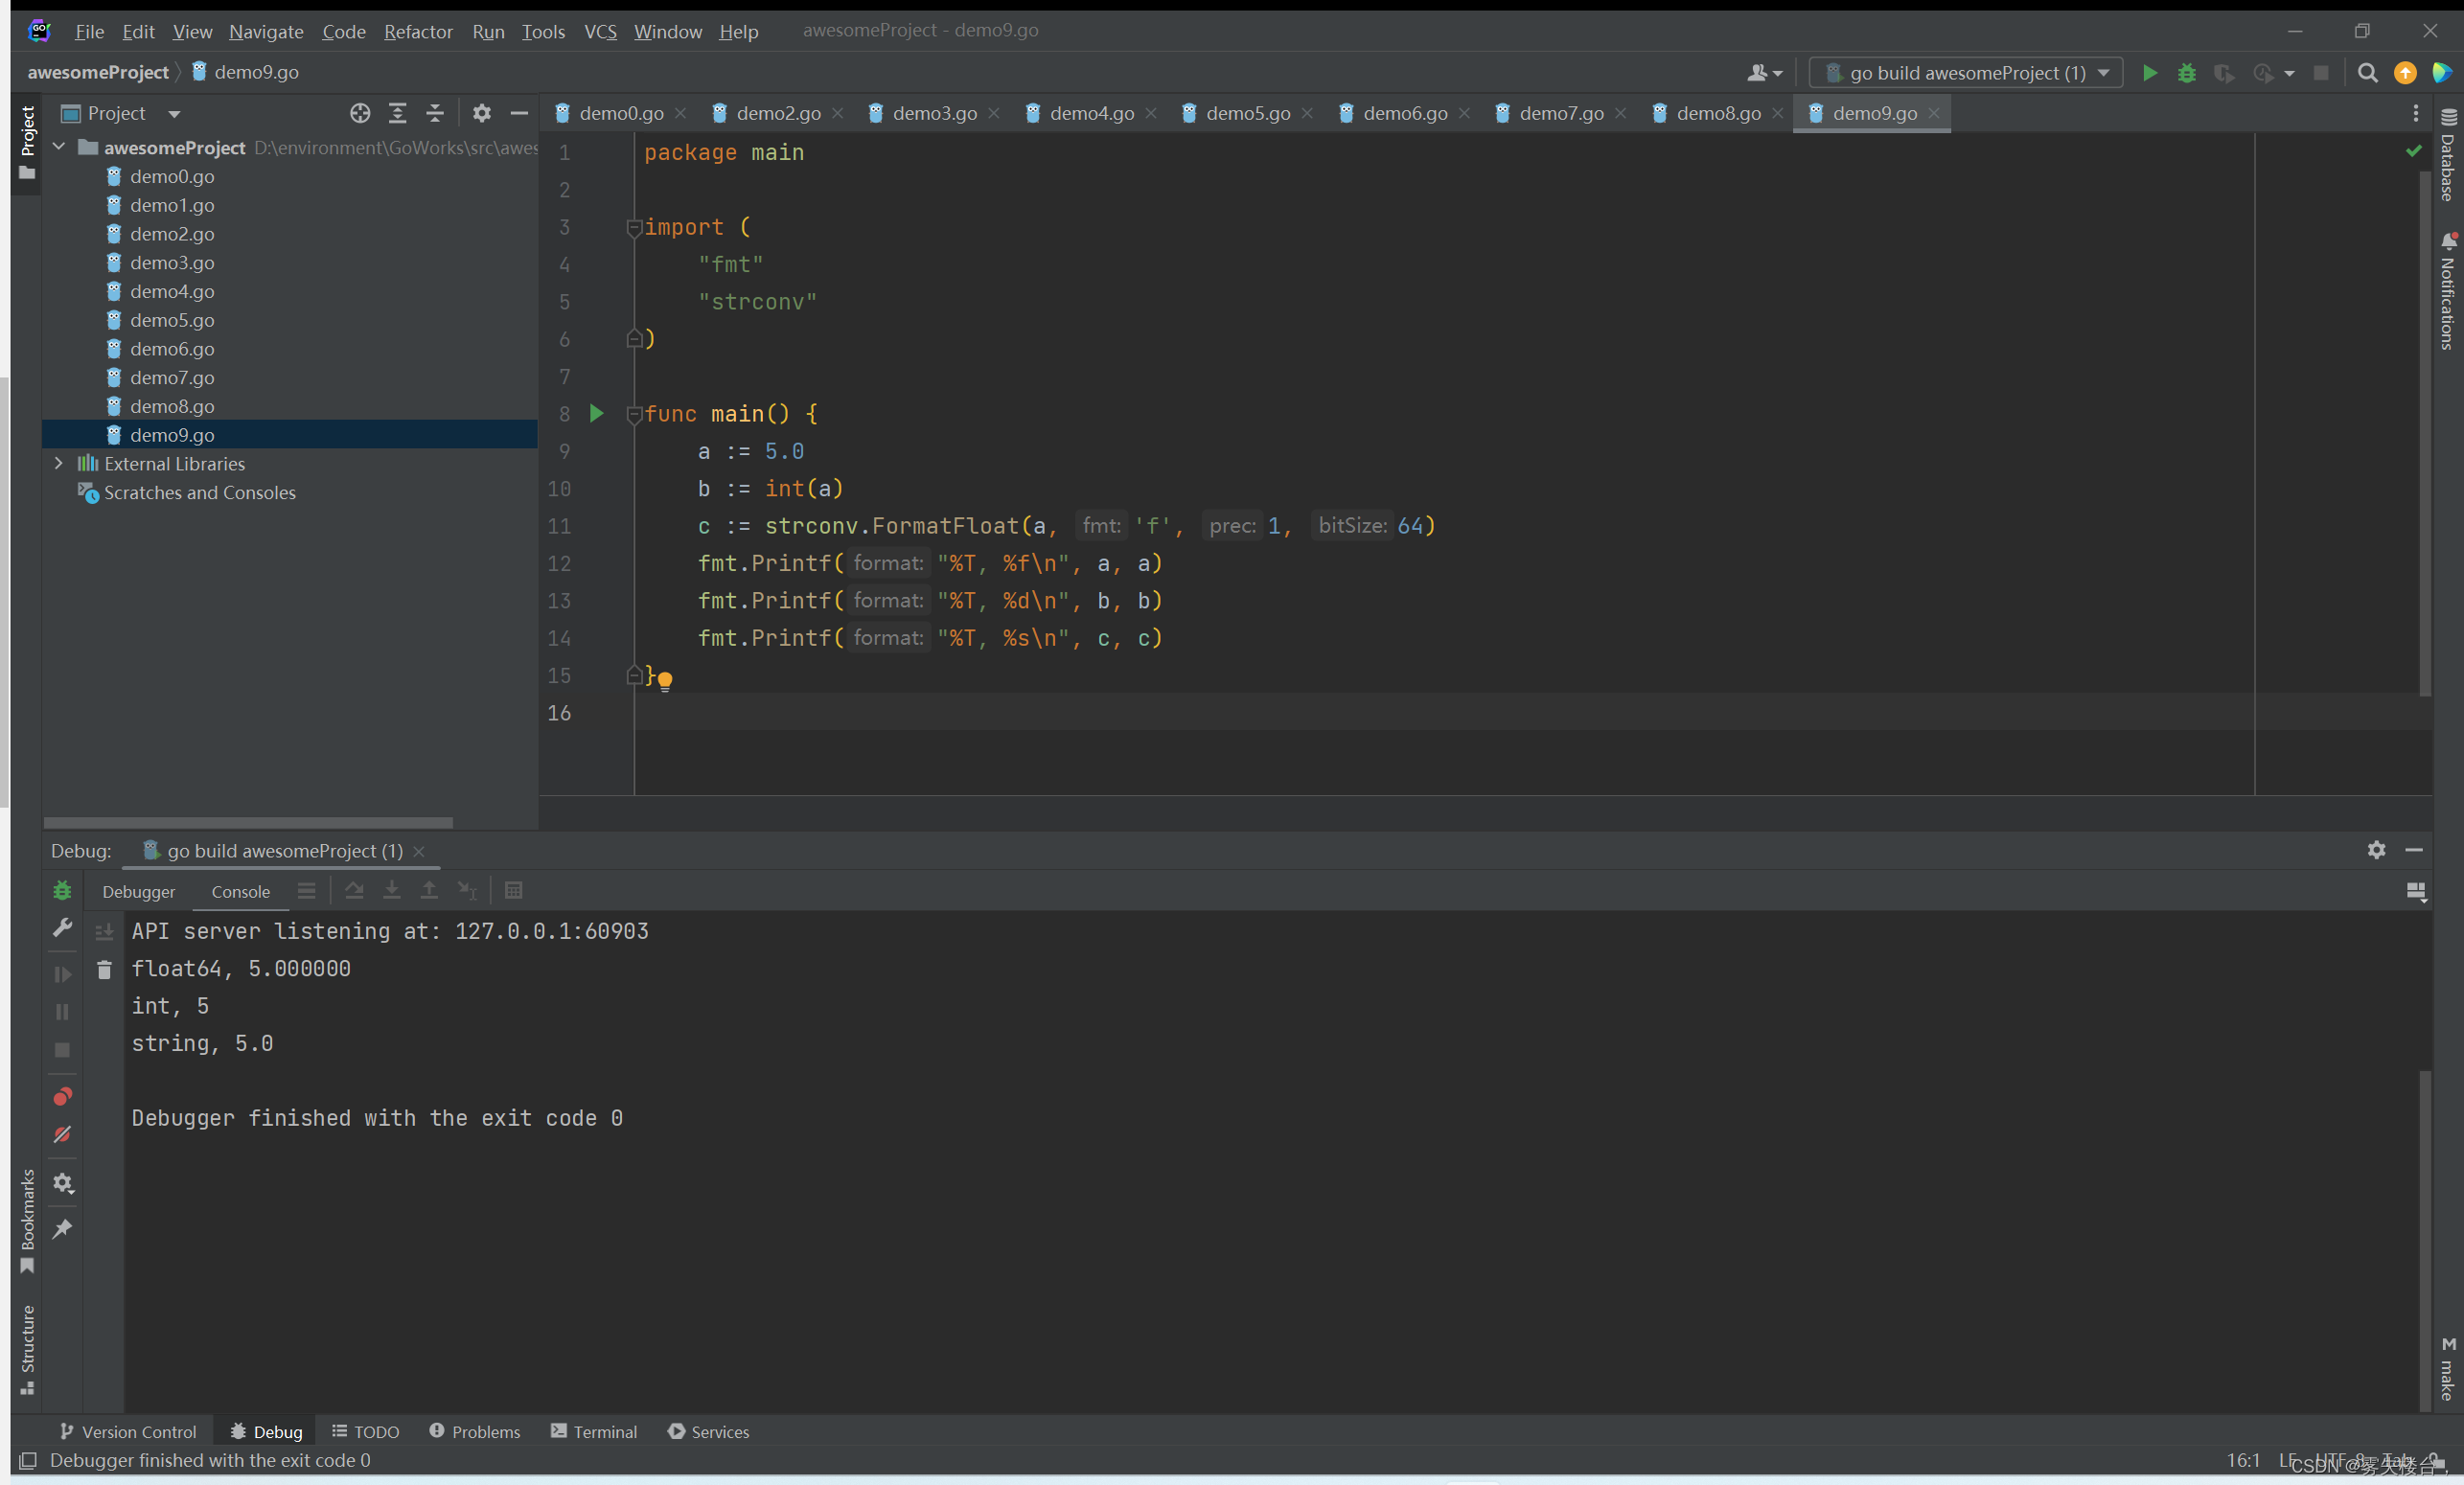
Task: Click the intention lightbulb on line 15
Action: click(665, 681)
